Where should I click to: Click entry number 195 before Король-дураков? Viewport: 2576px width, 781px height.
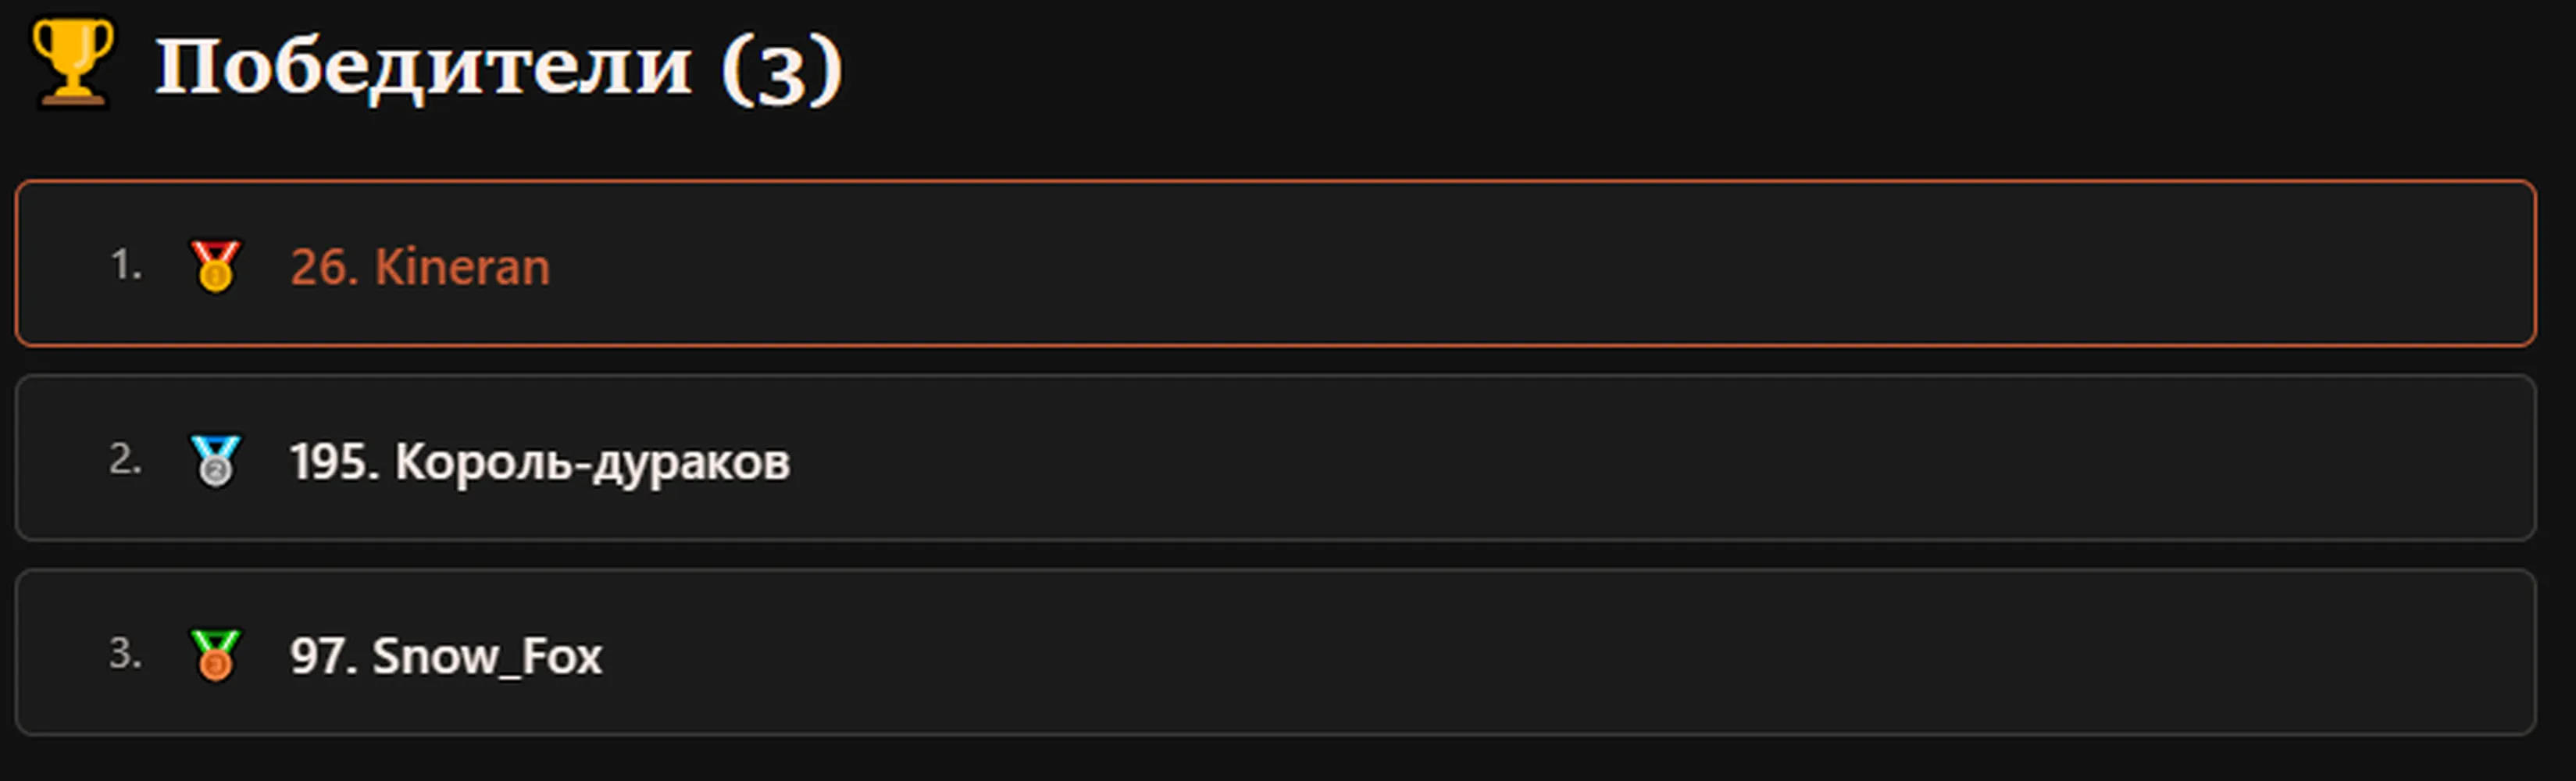(x=335, y=462)
